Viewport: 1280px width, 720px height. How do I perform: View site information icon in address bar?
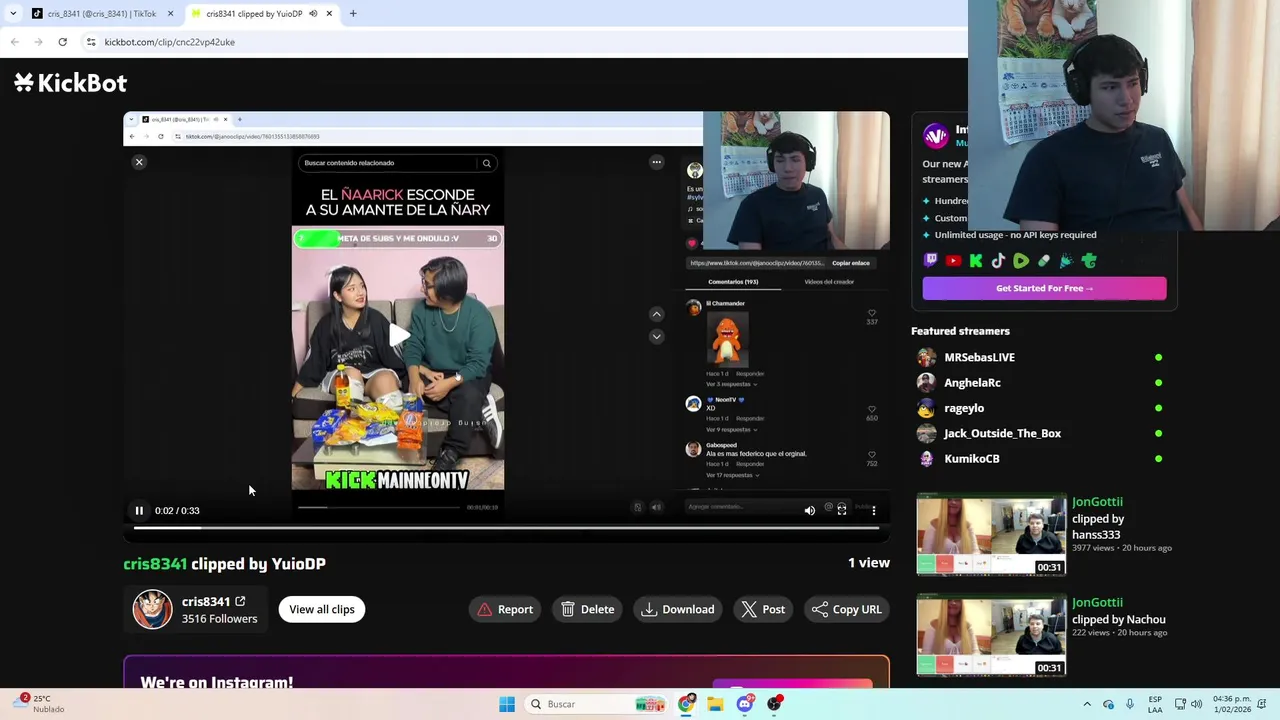pos(91,42)
